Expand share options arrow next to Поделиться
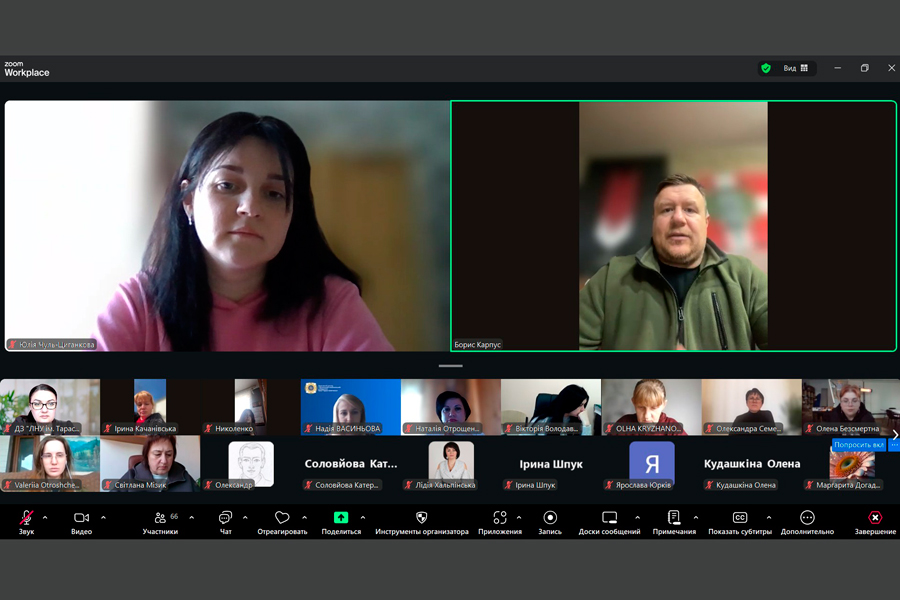The height and width of the screenshot is (600, 900). (x=363, y=517)
